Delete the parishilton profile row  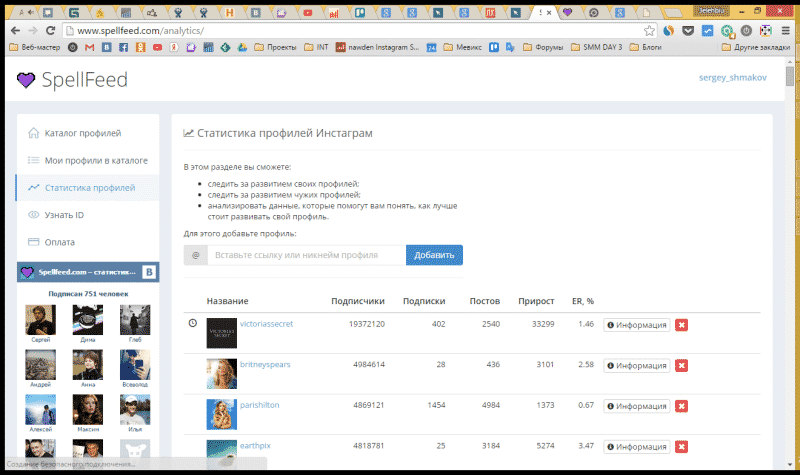pyautogui.click(x=681, y=406)
